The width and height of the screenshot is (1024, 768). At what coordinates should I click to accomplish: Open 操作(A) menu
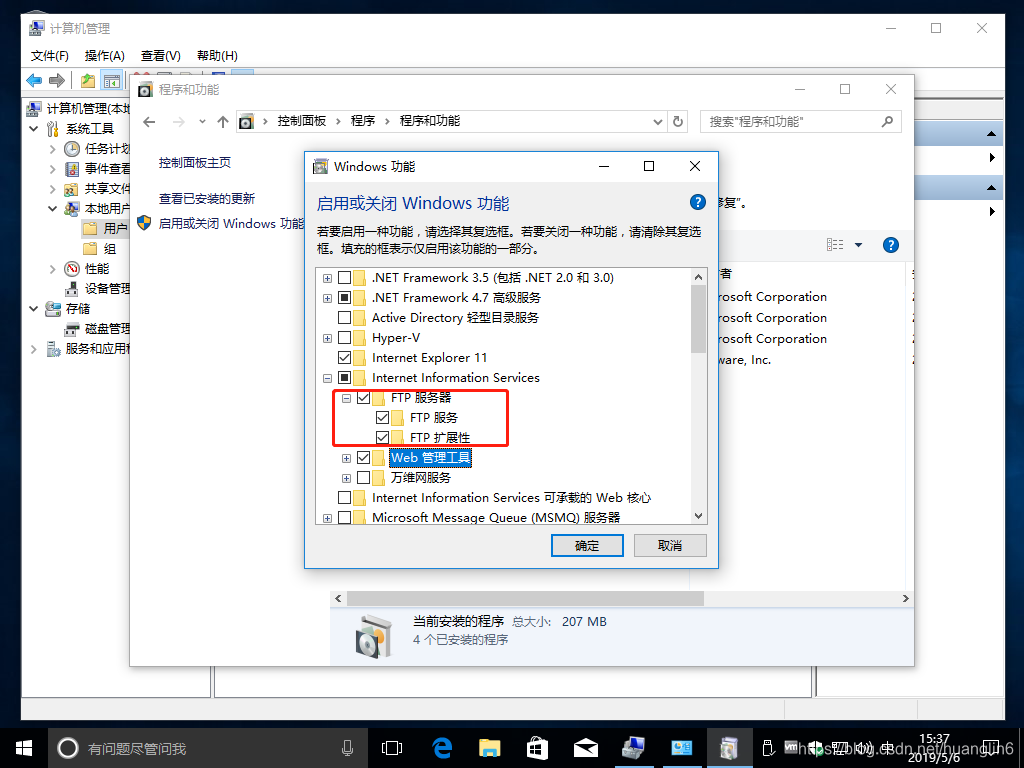[x=104, y=56]
